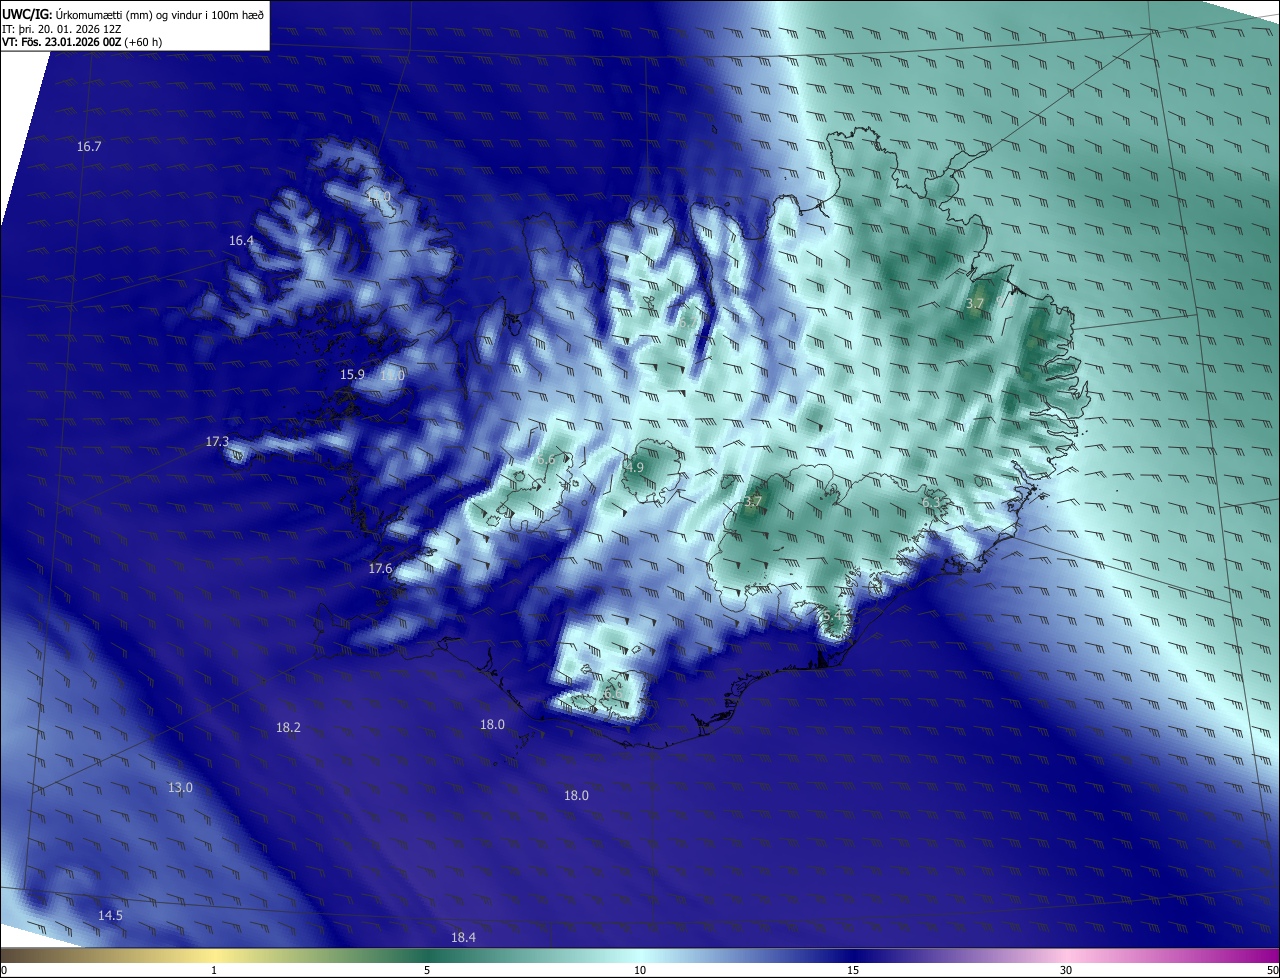Click the 16.7 value label

tap(89, 146)
